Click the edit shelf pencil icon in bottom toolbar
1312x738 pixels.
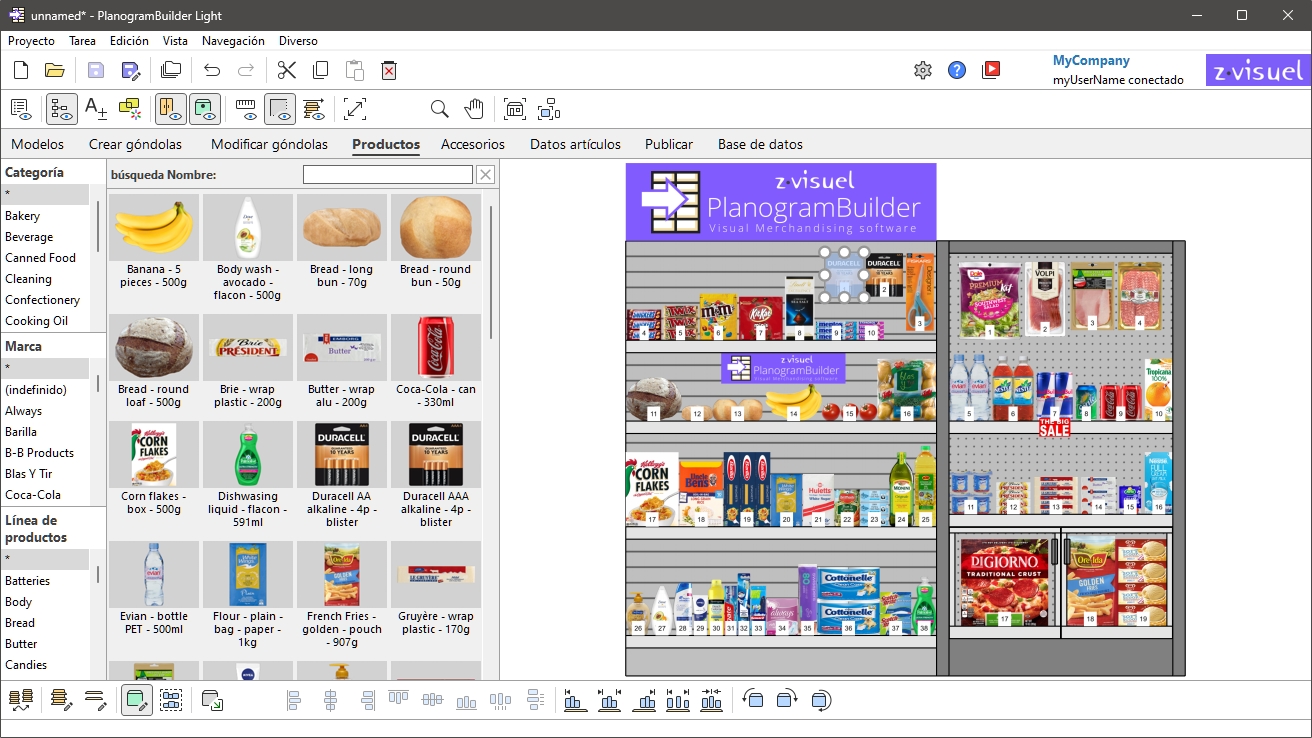pyautogui.click(x=62, y=700)
